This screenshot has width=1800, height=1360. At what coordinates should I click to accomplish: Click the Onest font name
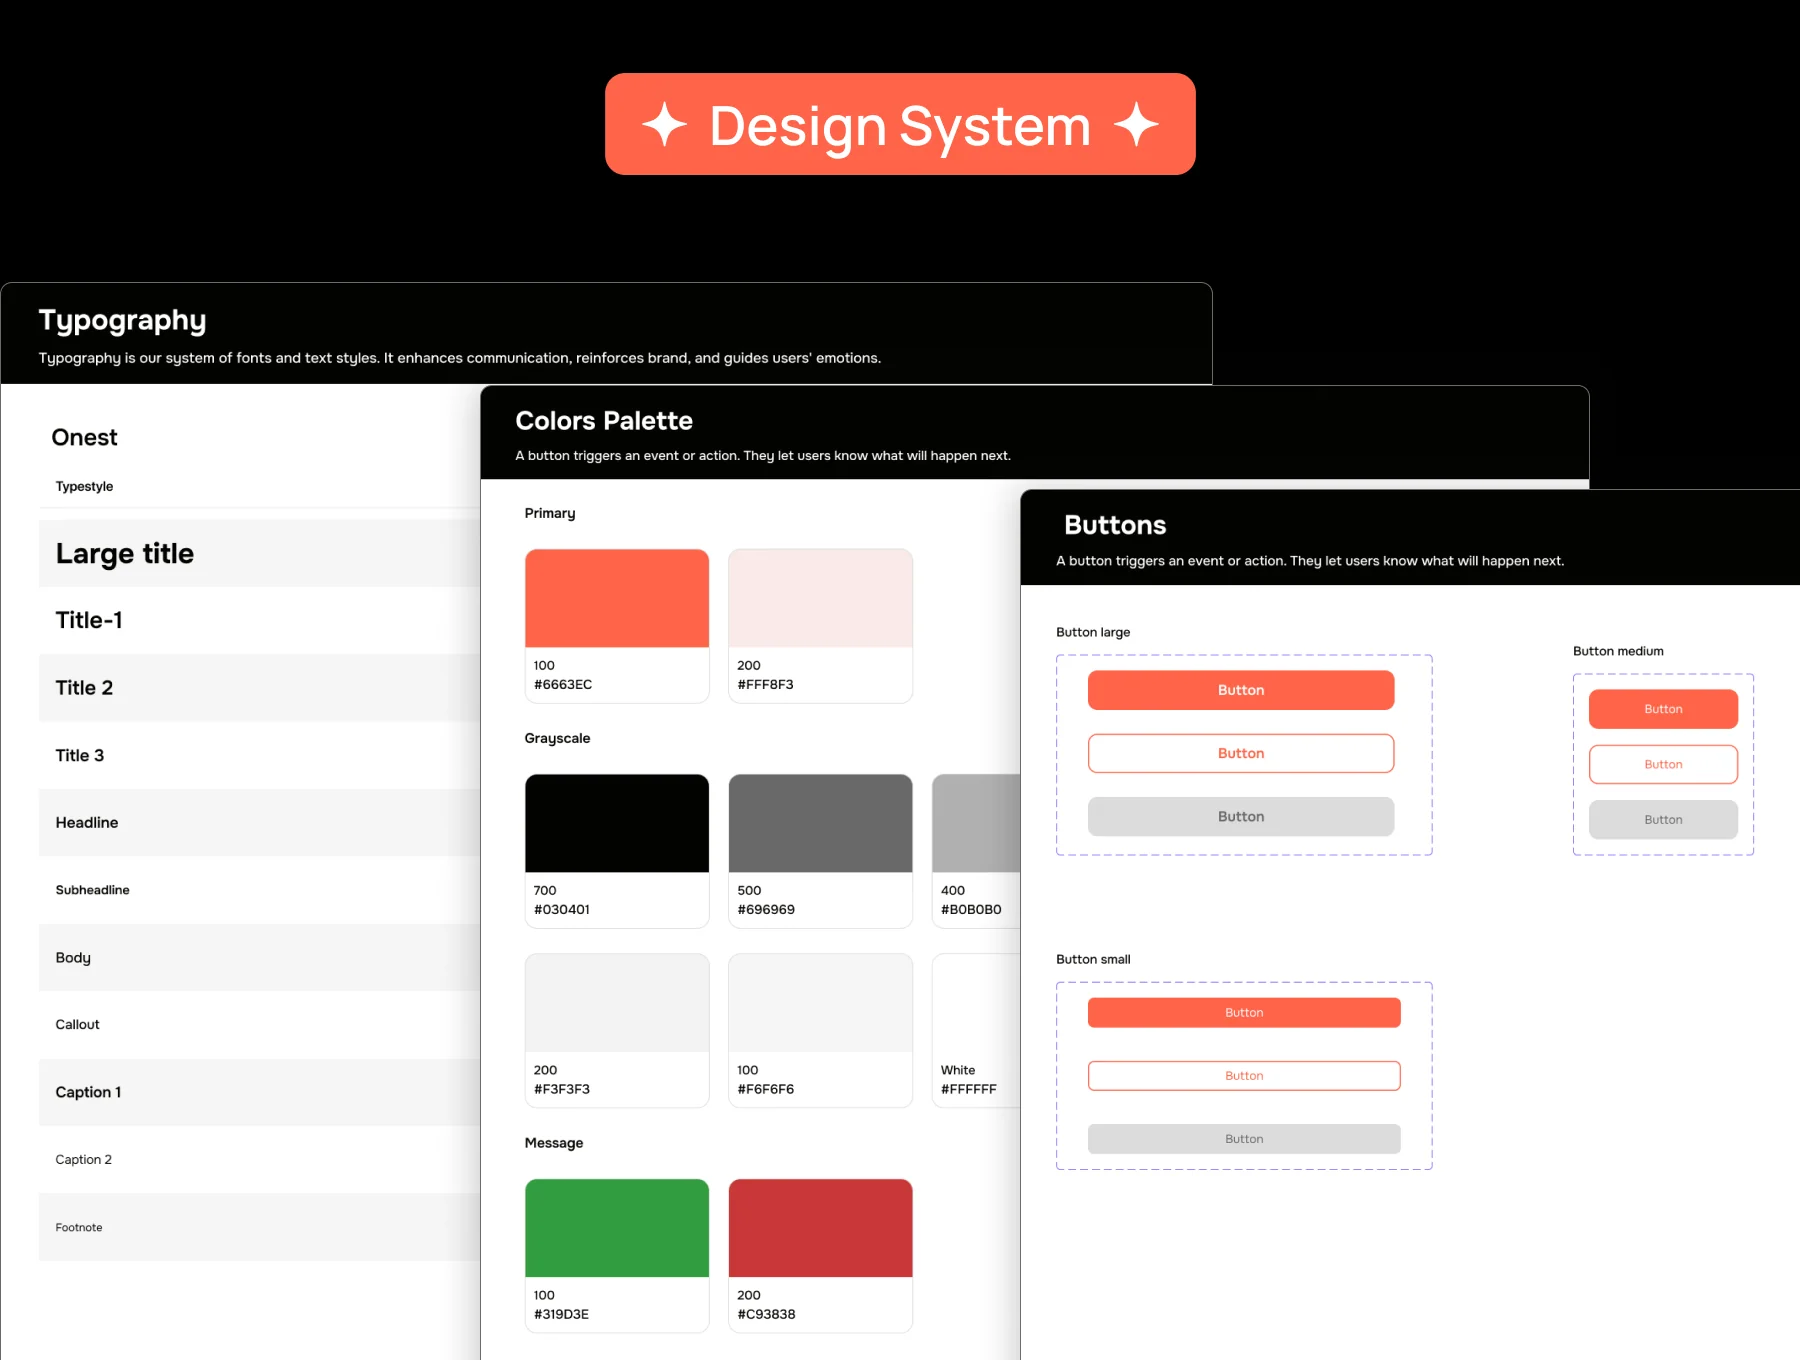[x=85, y=437]
